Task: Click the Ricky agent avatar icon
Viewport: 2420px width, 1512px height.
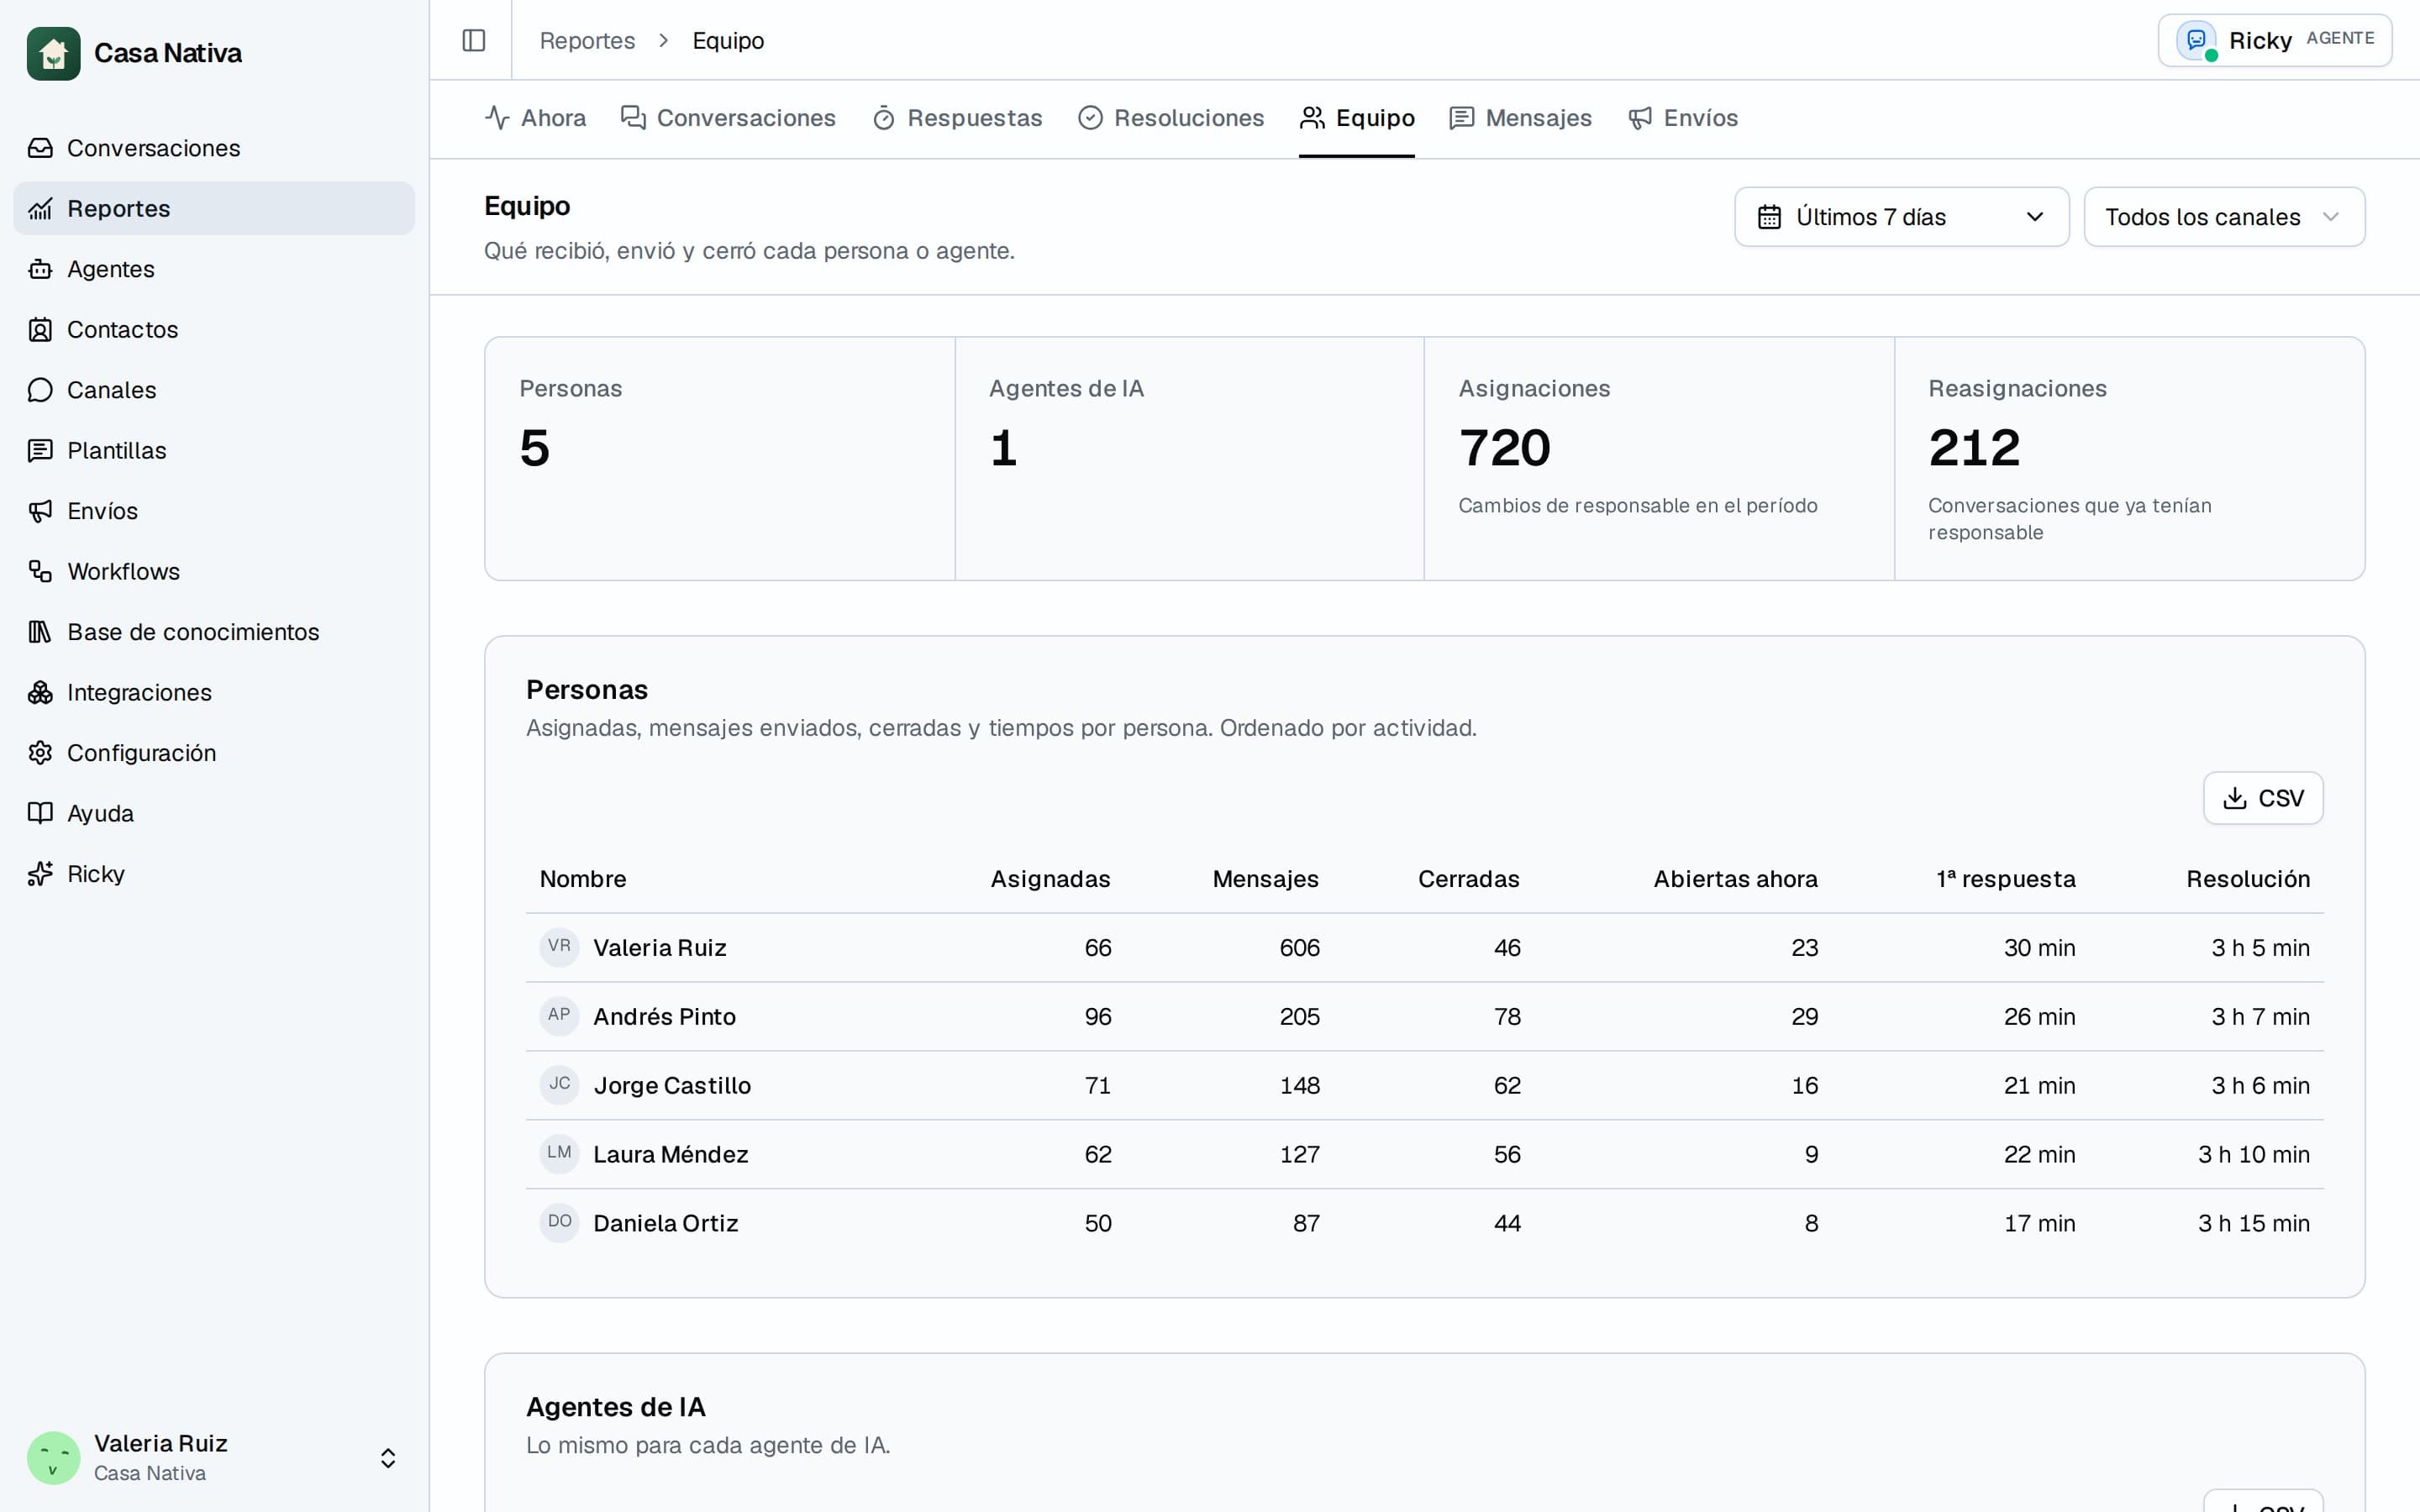Action: 2196,40
